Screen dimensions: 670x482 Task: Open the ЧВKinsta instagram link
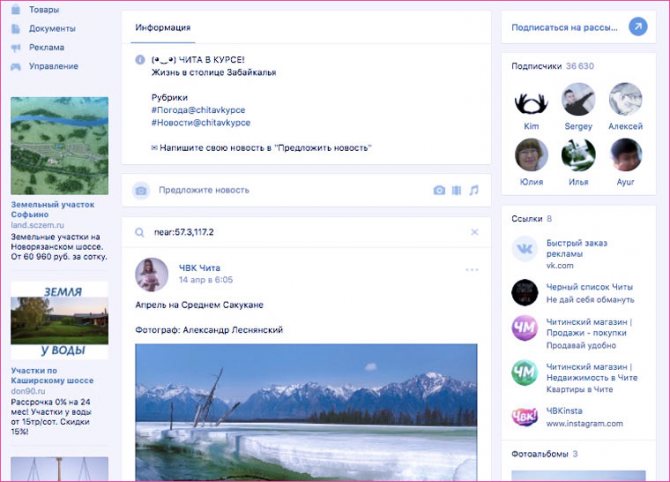(x=564, y=411)
